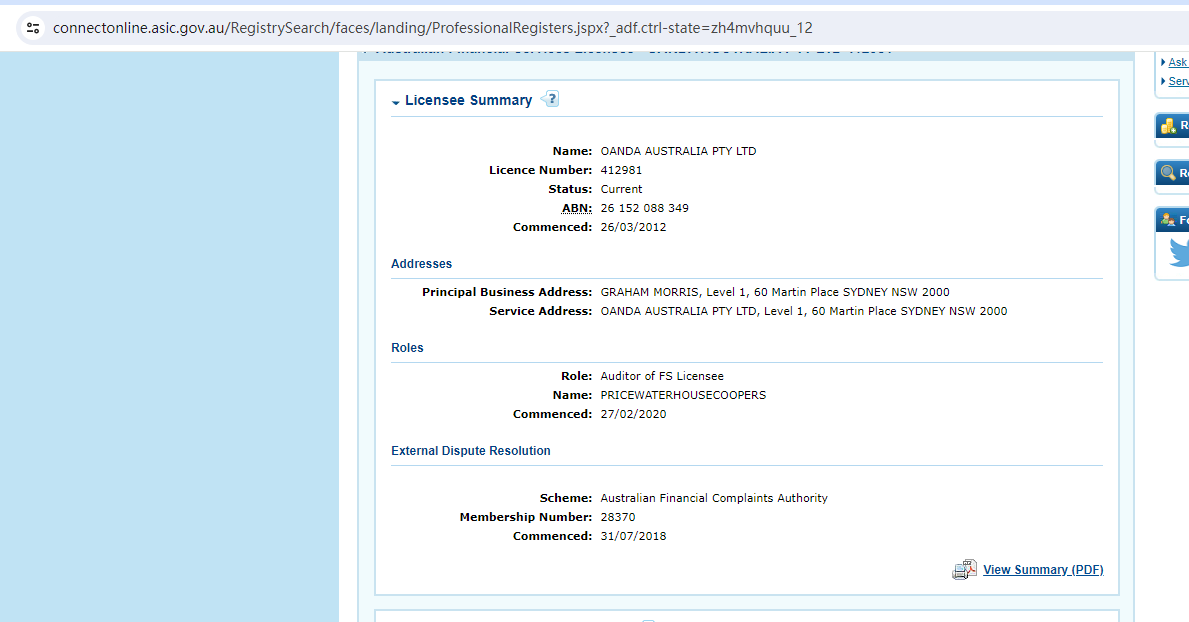Click the Twitter bird icon
This screenshot has height=622, width=1189.
click(1179, 253)
